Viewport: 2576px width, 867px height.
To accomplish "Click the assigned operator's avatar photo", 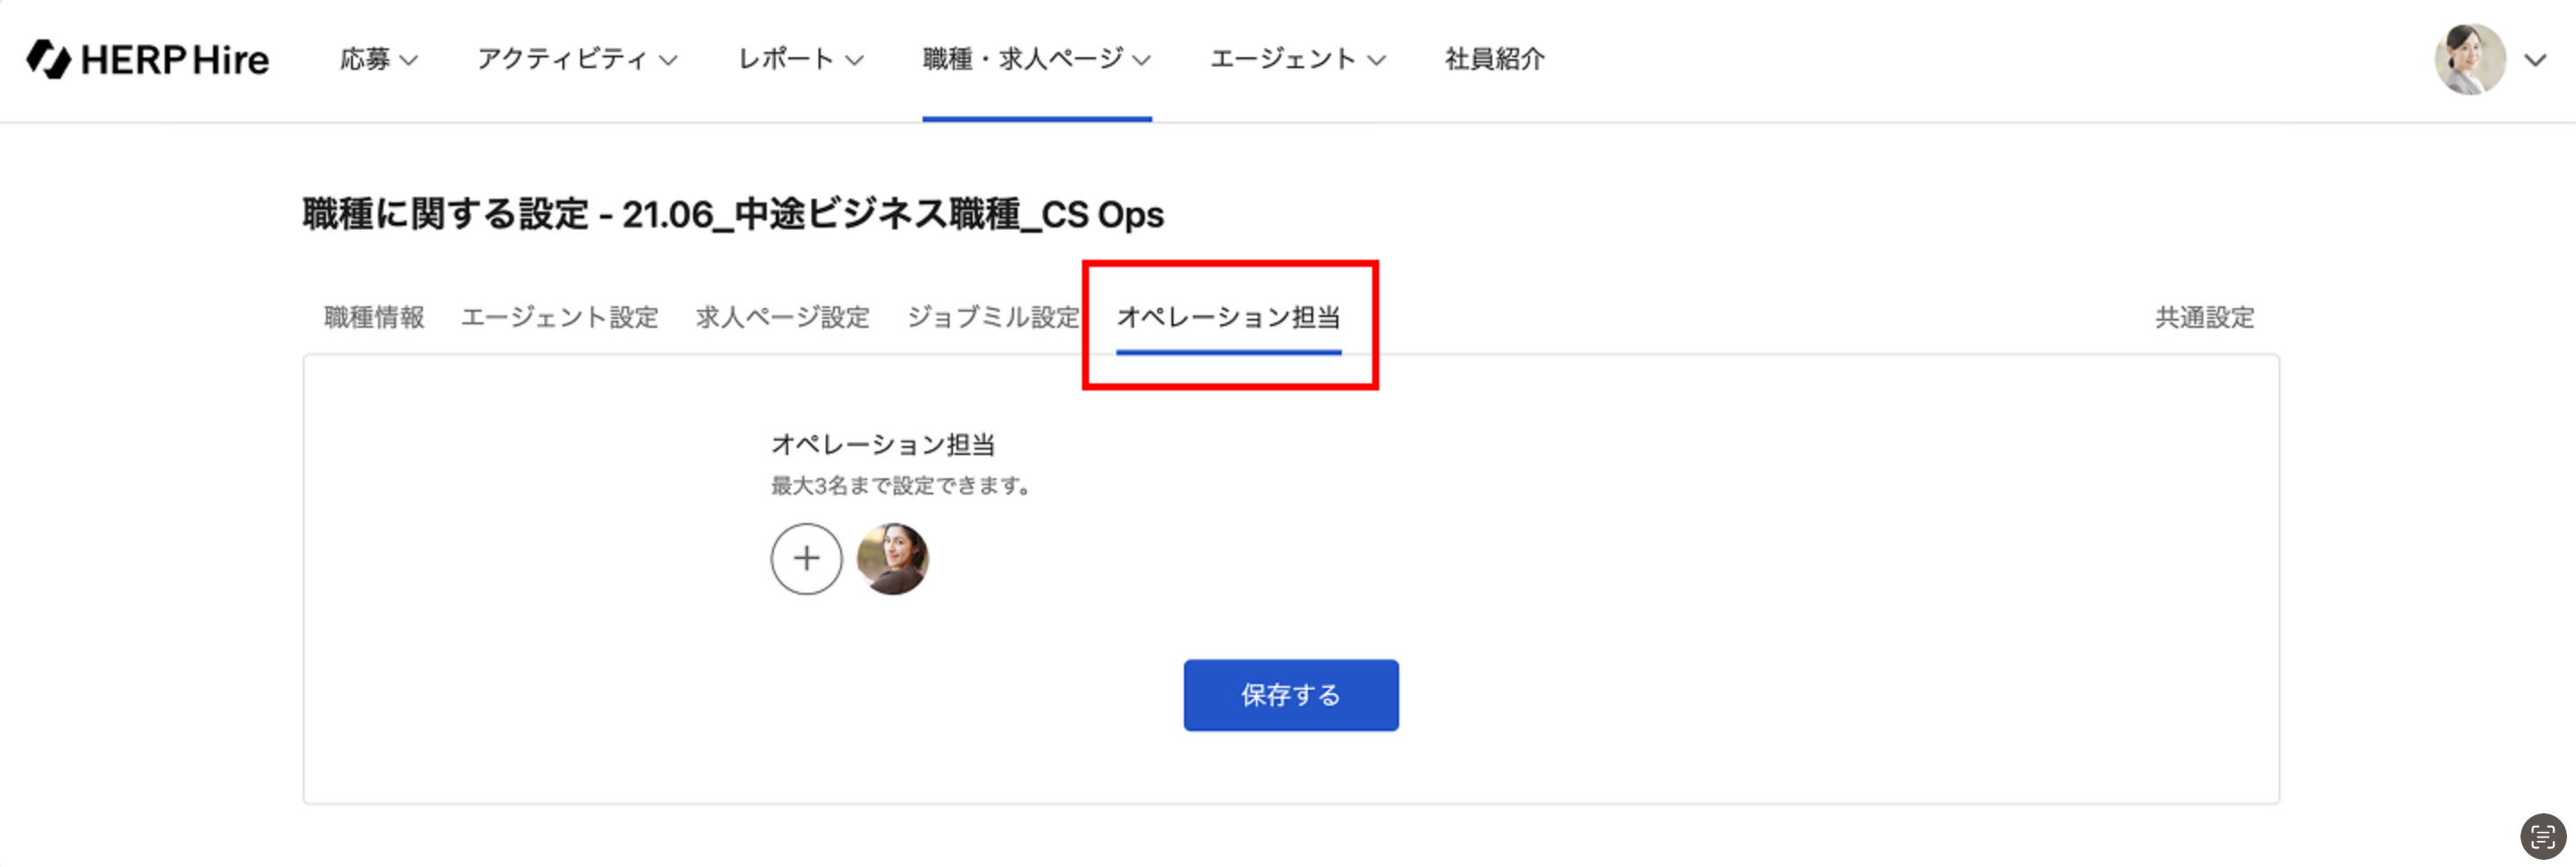I will (892, 559).
